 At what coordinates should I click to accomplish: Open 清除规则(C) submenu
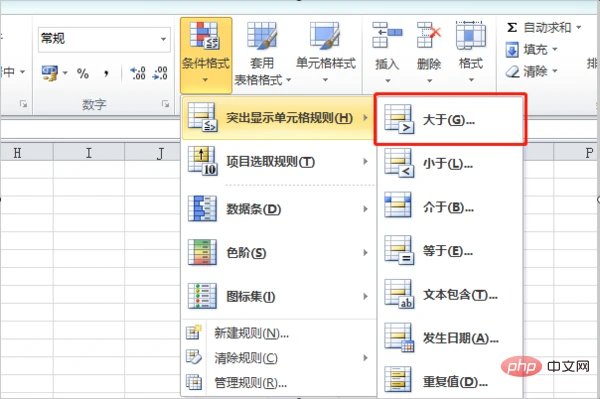click(x=278, y=358)
